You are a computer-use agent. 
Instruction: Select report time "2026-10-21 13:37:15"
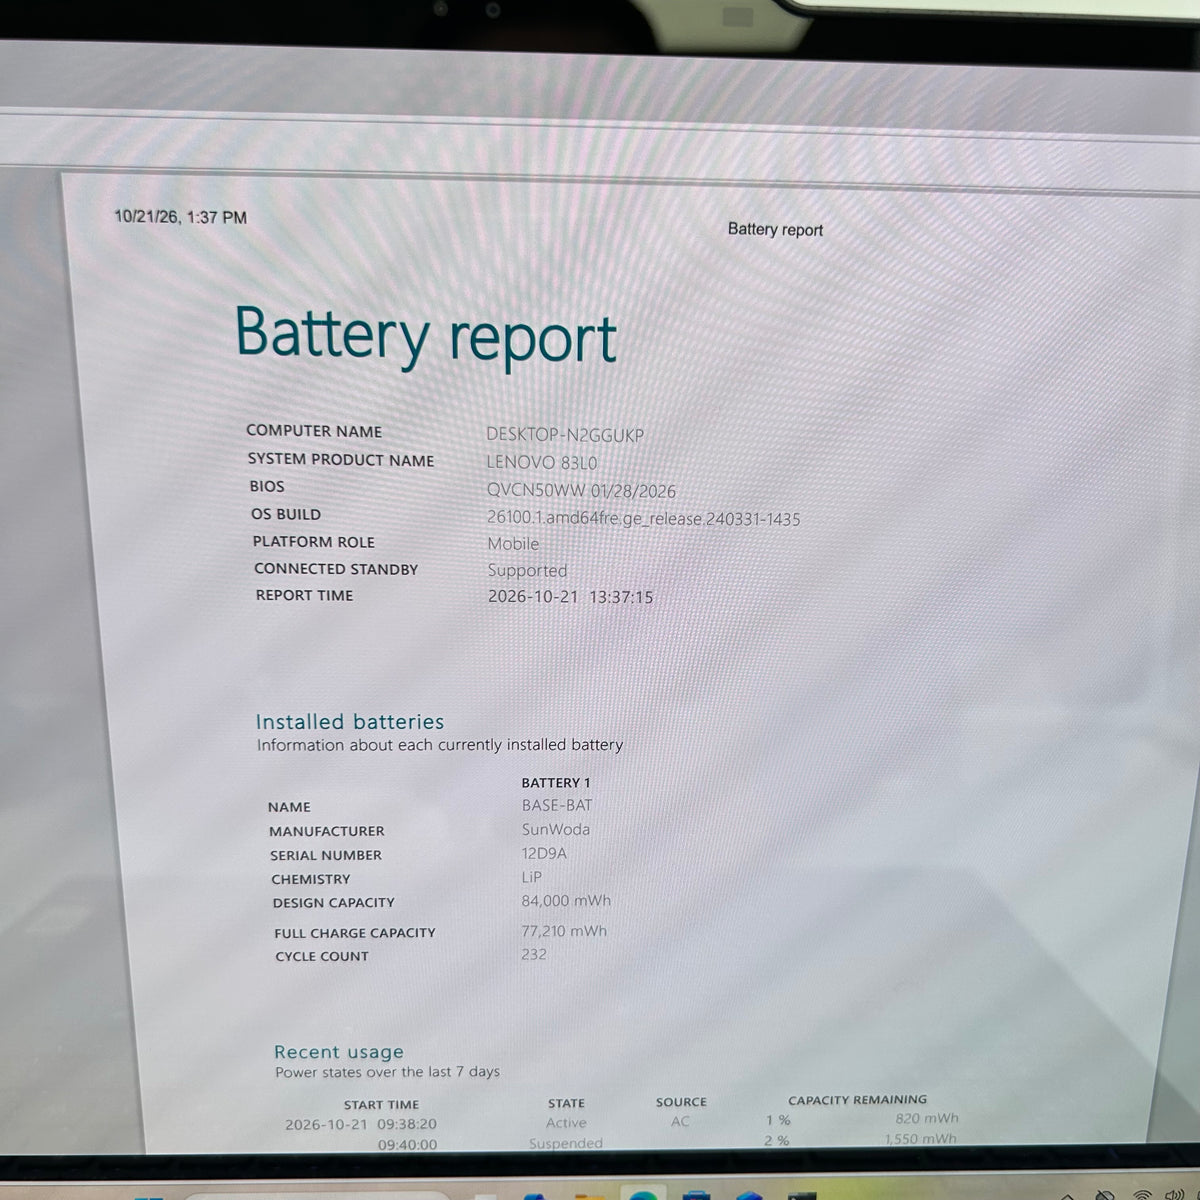(570, 597)
